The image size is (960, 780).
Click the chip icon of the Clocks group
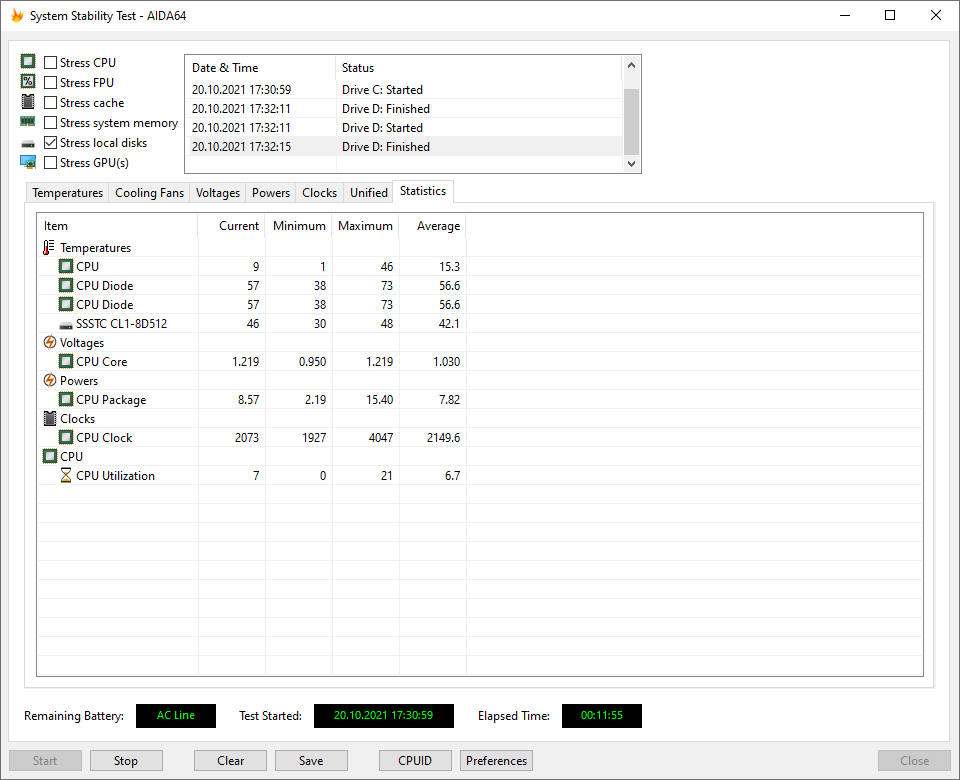point(50,418)
